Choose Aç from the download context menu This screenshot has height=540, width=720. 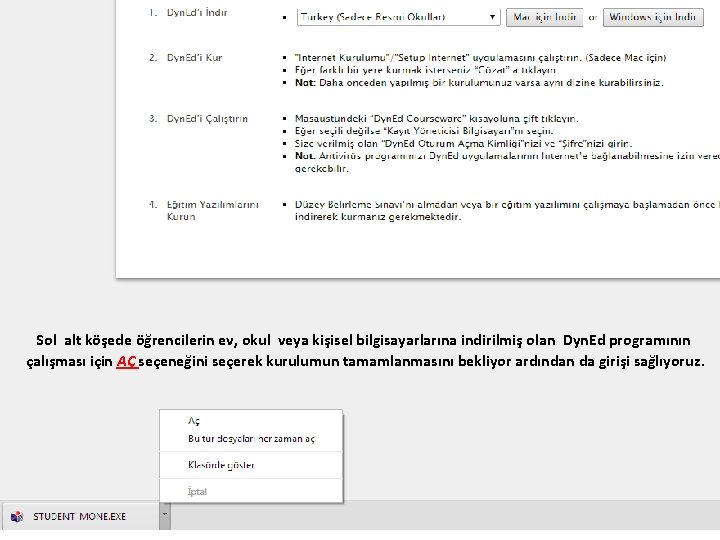pyautogui.click(x=251, y=421)
